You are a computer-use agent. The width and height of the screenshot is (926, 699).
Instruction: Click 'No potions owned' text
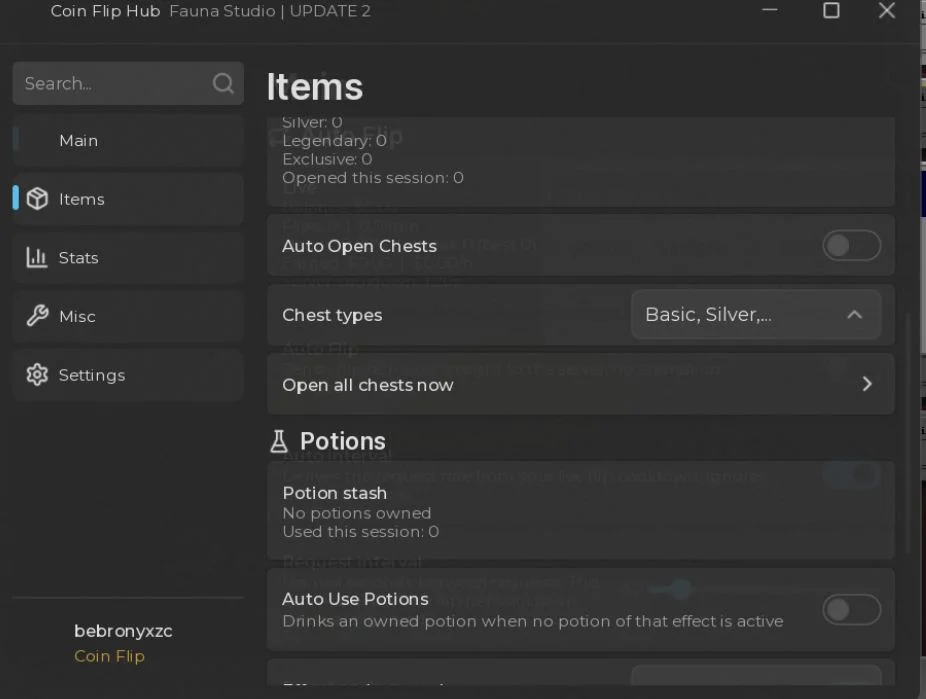pos(357,513)
